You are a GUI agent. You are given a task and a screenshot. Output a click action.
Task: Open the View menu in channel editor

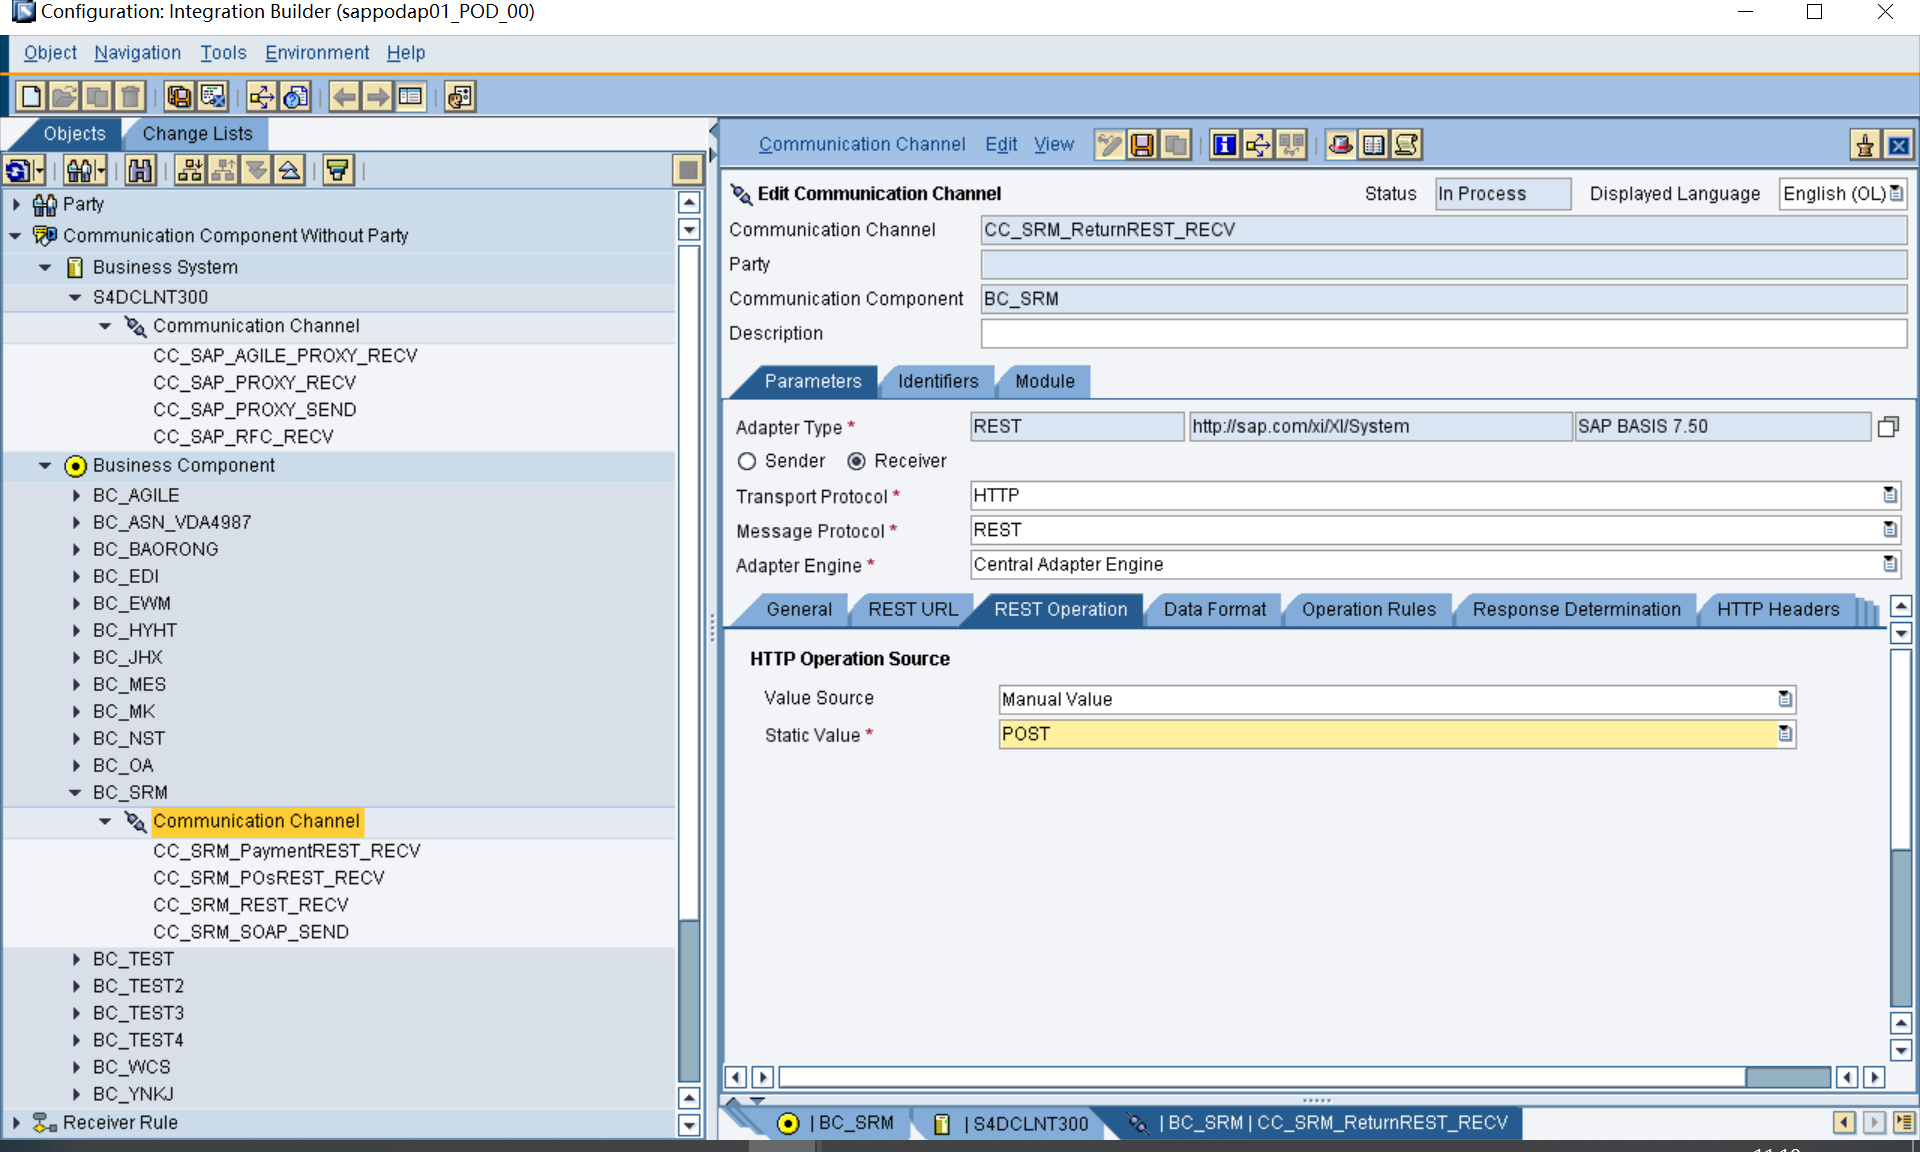[x=1054, y=145]
